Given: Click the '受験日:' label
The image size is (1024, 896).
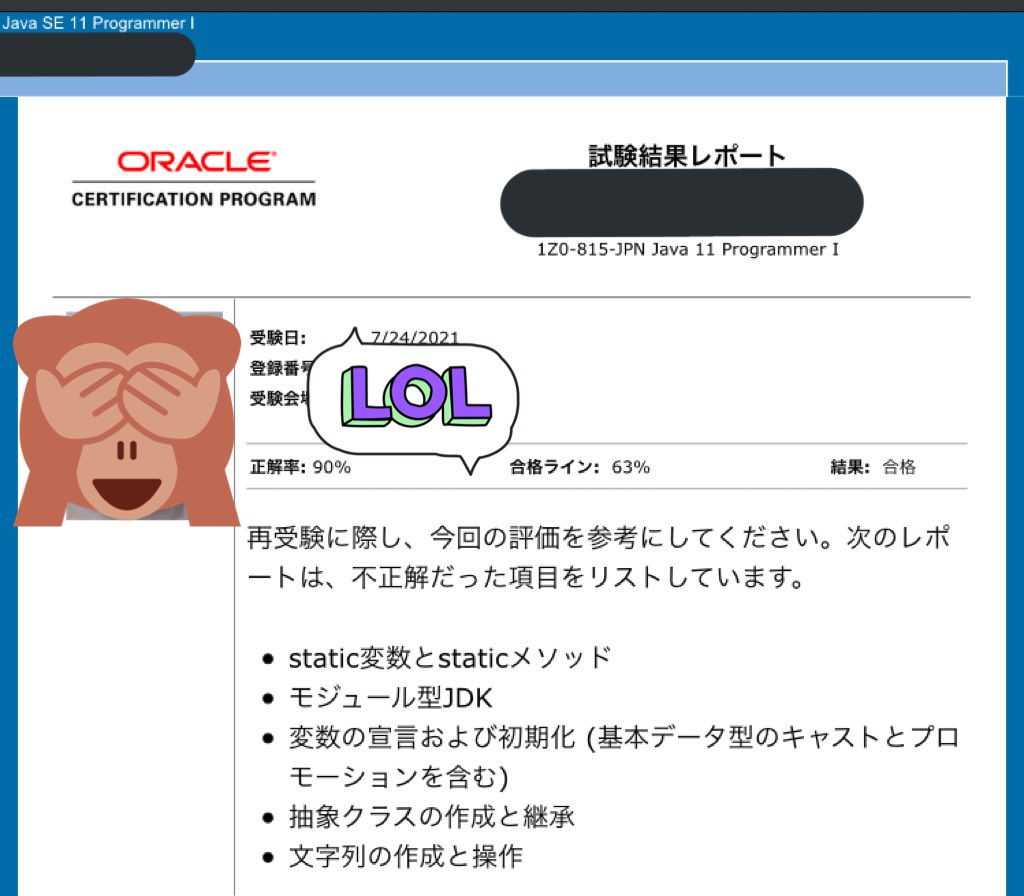Looking at the screenshot, I should pos(278,338).
